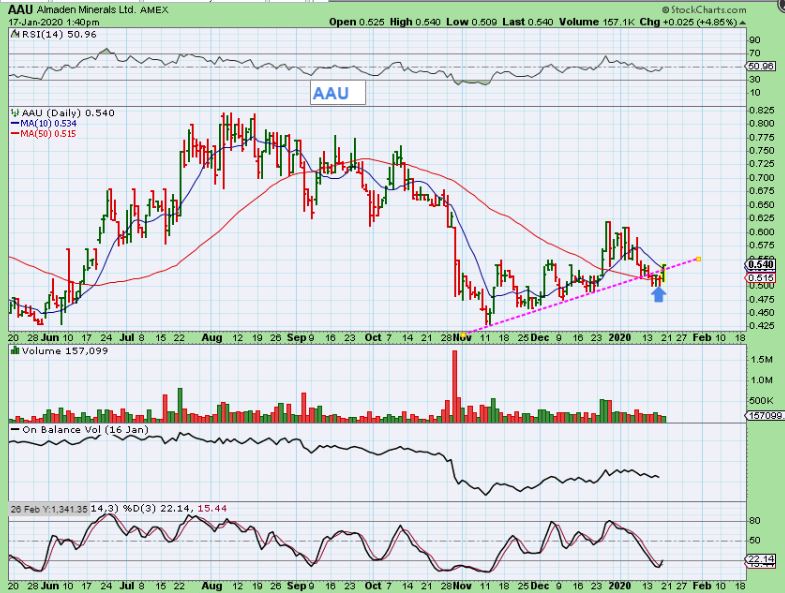Click the green Volume bars legend icon
The image size is (785, 593).
(x=15, y=351)
